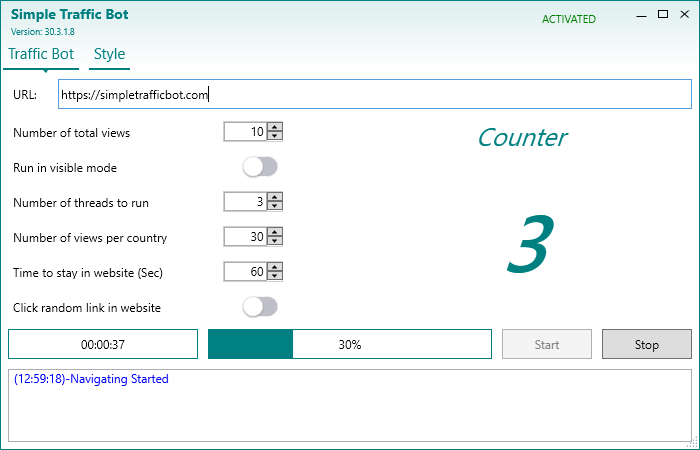This screenshot has height=450, width=700.
Task: Toggle Click random link in website
Action: (x=260, y=307)
